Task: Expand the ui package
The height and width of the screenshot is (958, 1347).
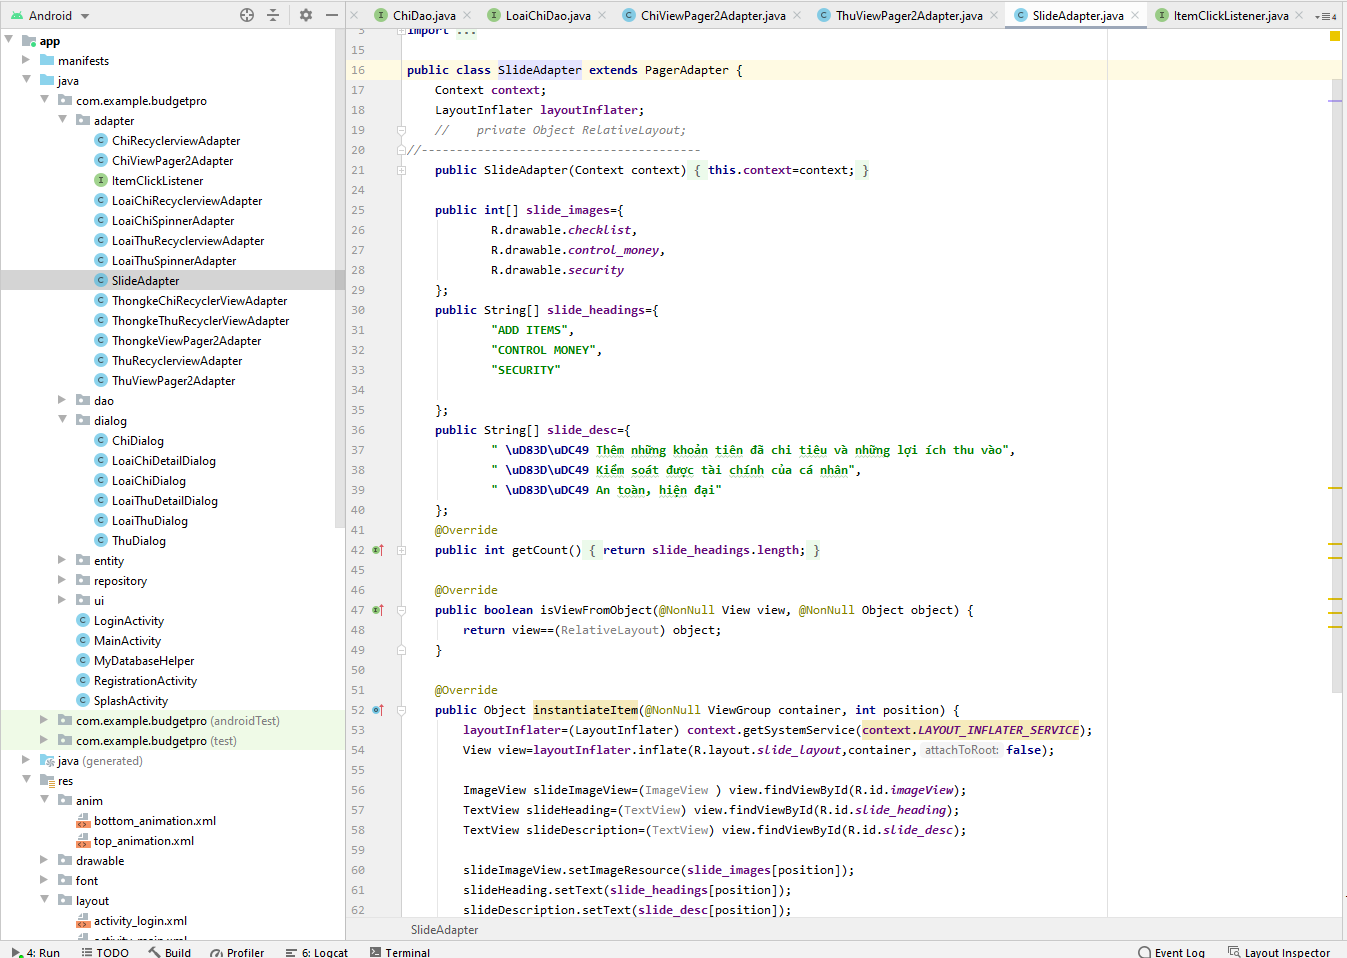Action: pyautogui.click(x=63, y=600)
